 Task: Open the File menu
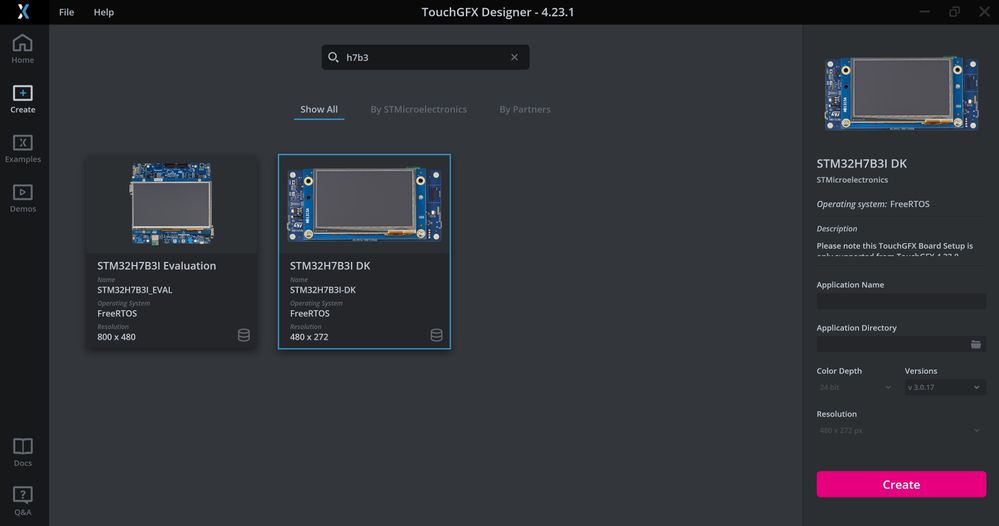[66, 12]
